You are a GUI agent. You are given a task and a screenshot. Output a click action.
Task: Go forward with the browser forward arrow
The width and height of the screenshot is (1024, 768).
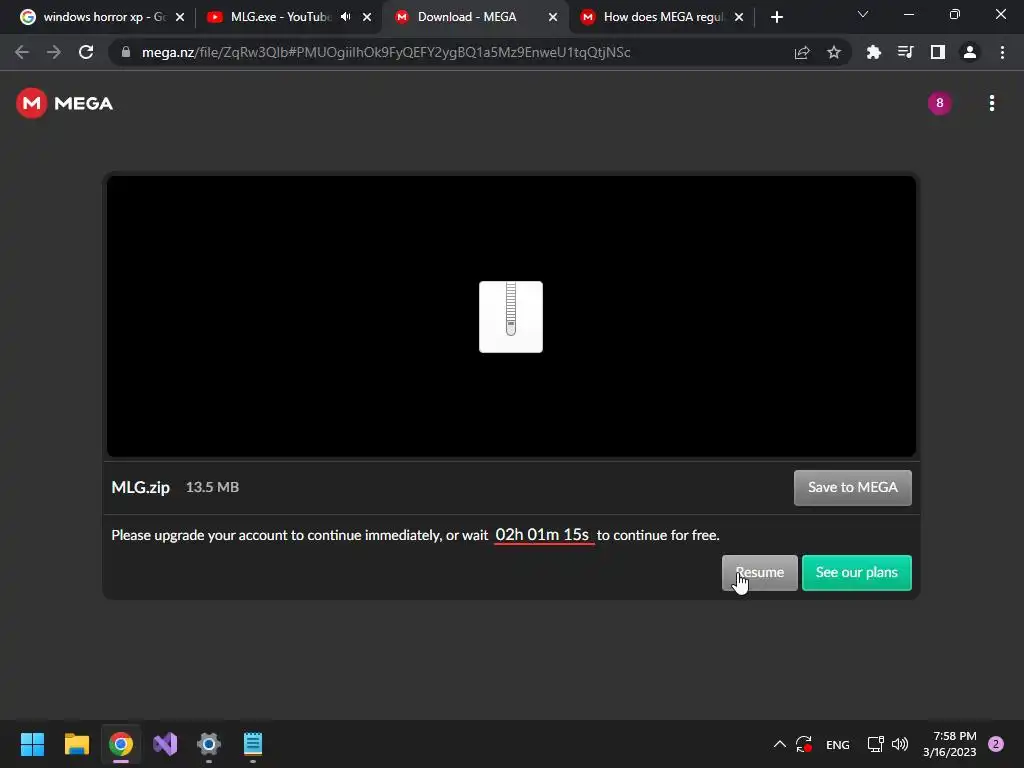[54, 52]
